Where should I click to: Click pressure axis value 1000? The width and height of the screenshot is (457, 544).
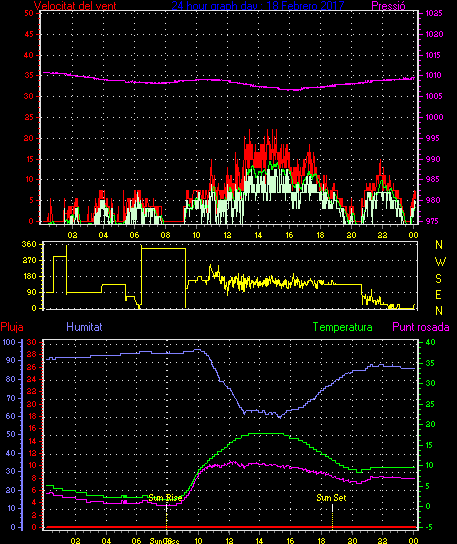[x=434, y=117]
